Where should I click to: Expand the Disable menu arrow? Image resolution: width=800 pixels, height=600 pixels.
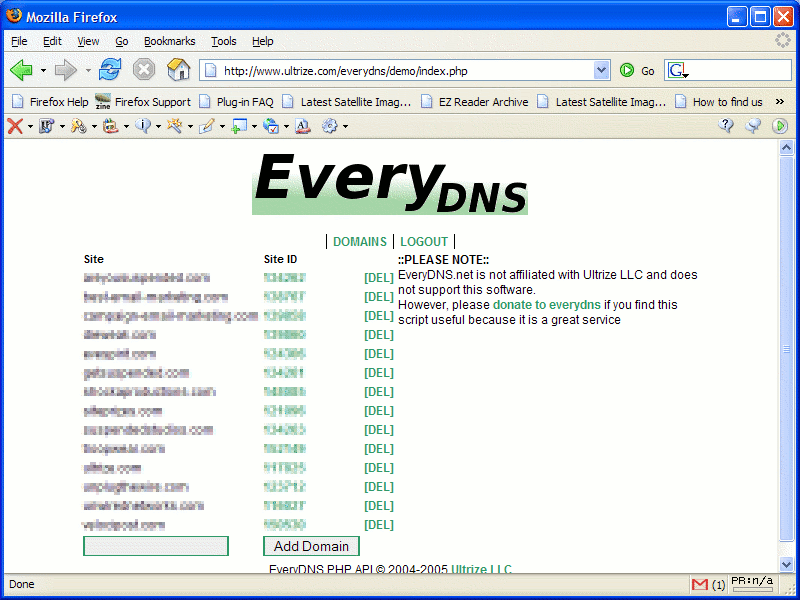(30, 127)
